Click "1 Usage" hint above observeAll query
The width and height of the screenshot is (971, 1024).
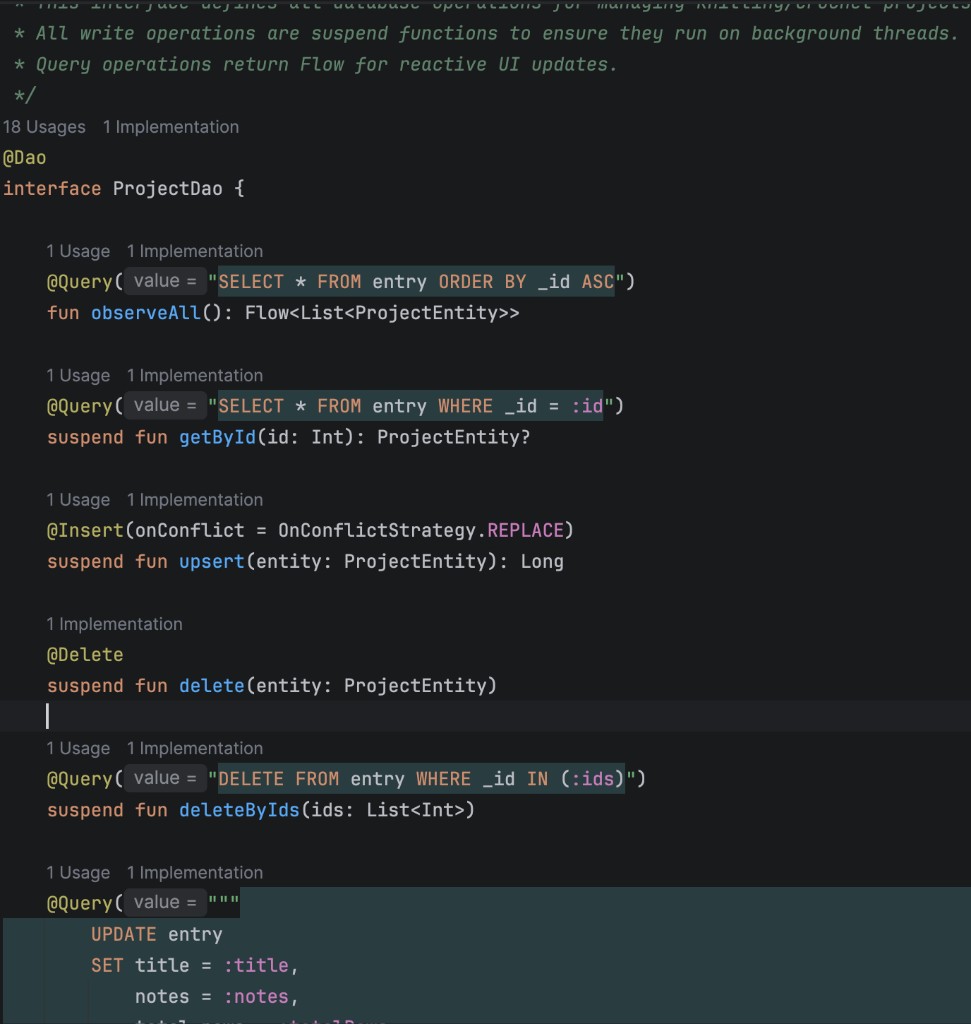click(x=78, y=251)
